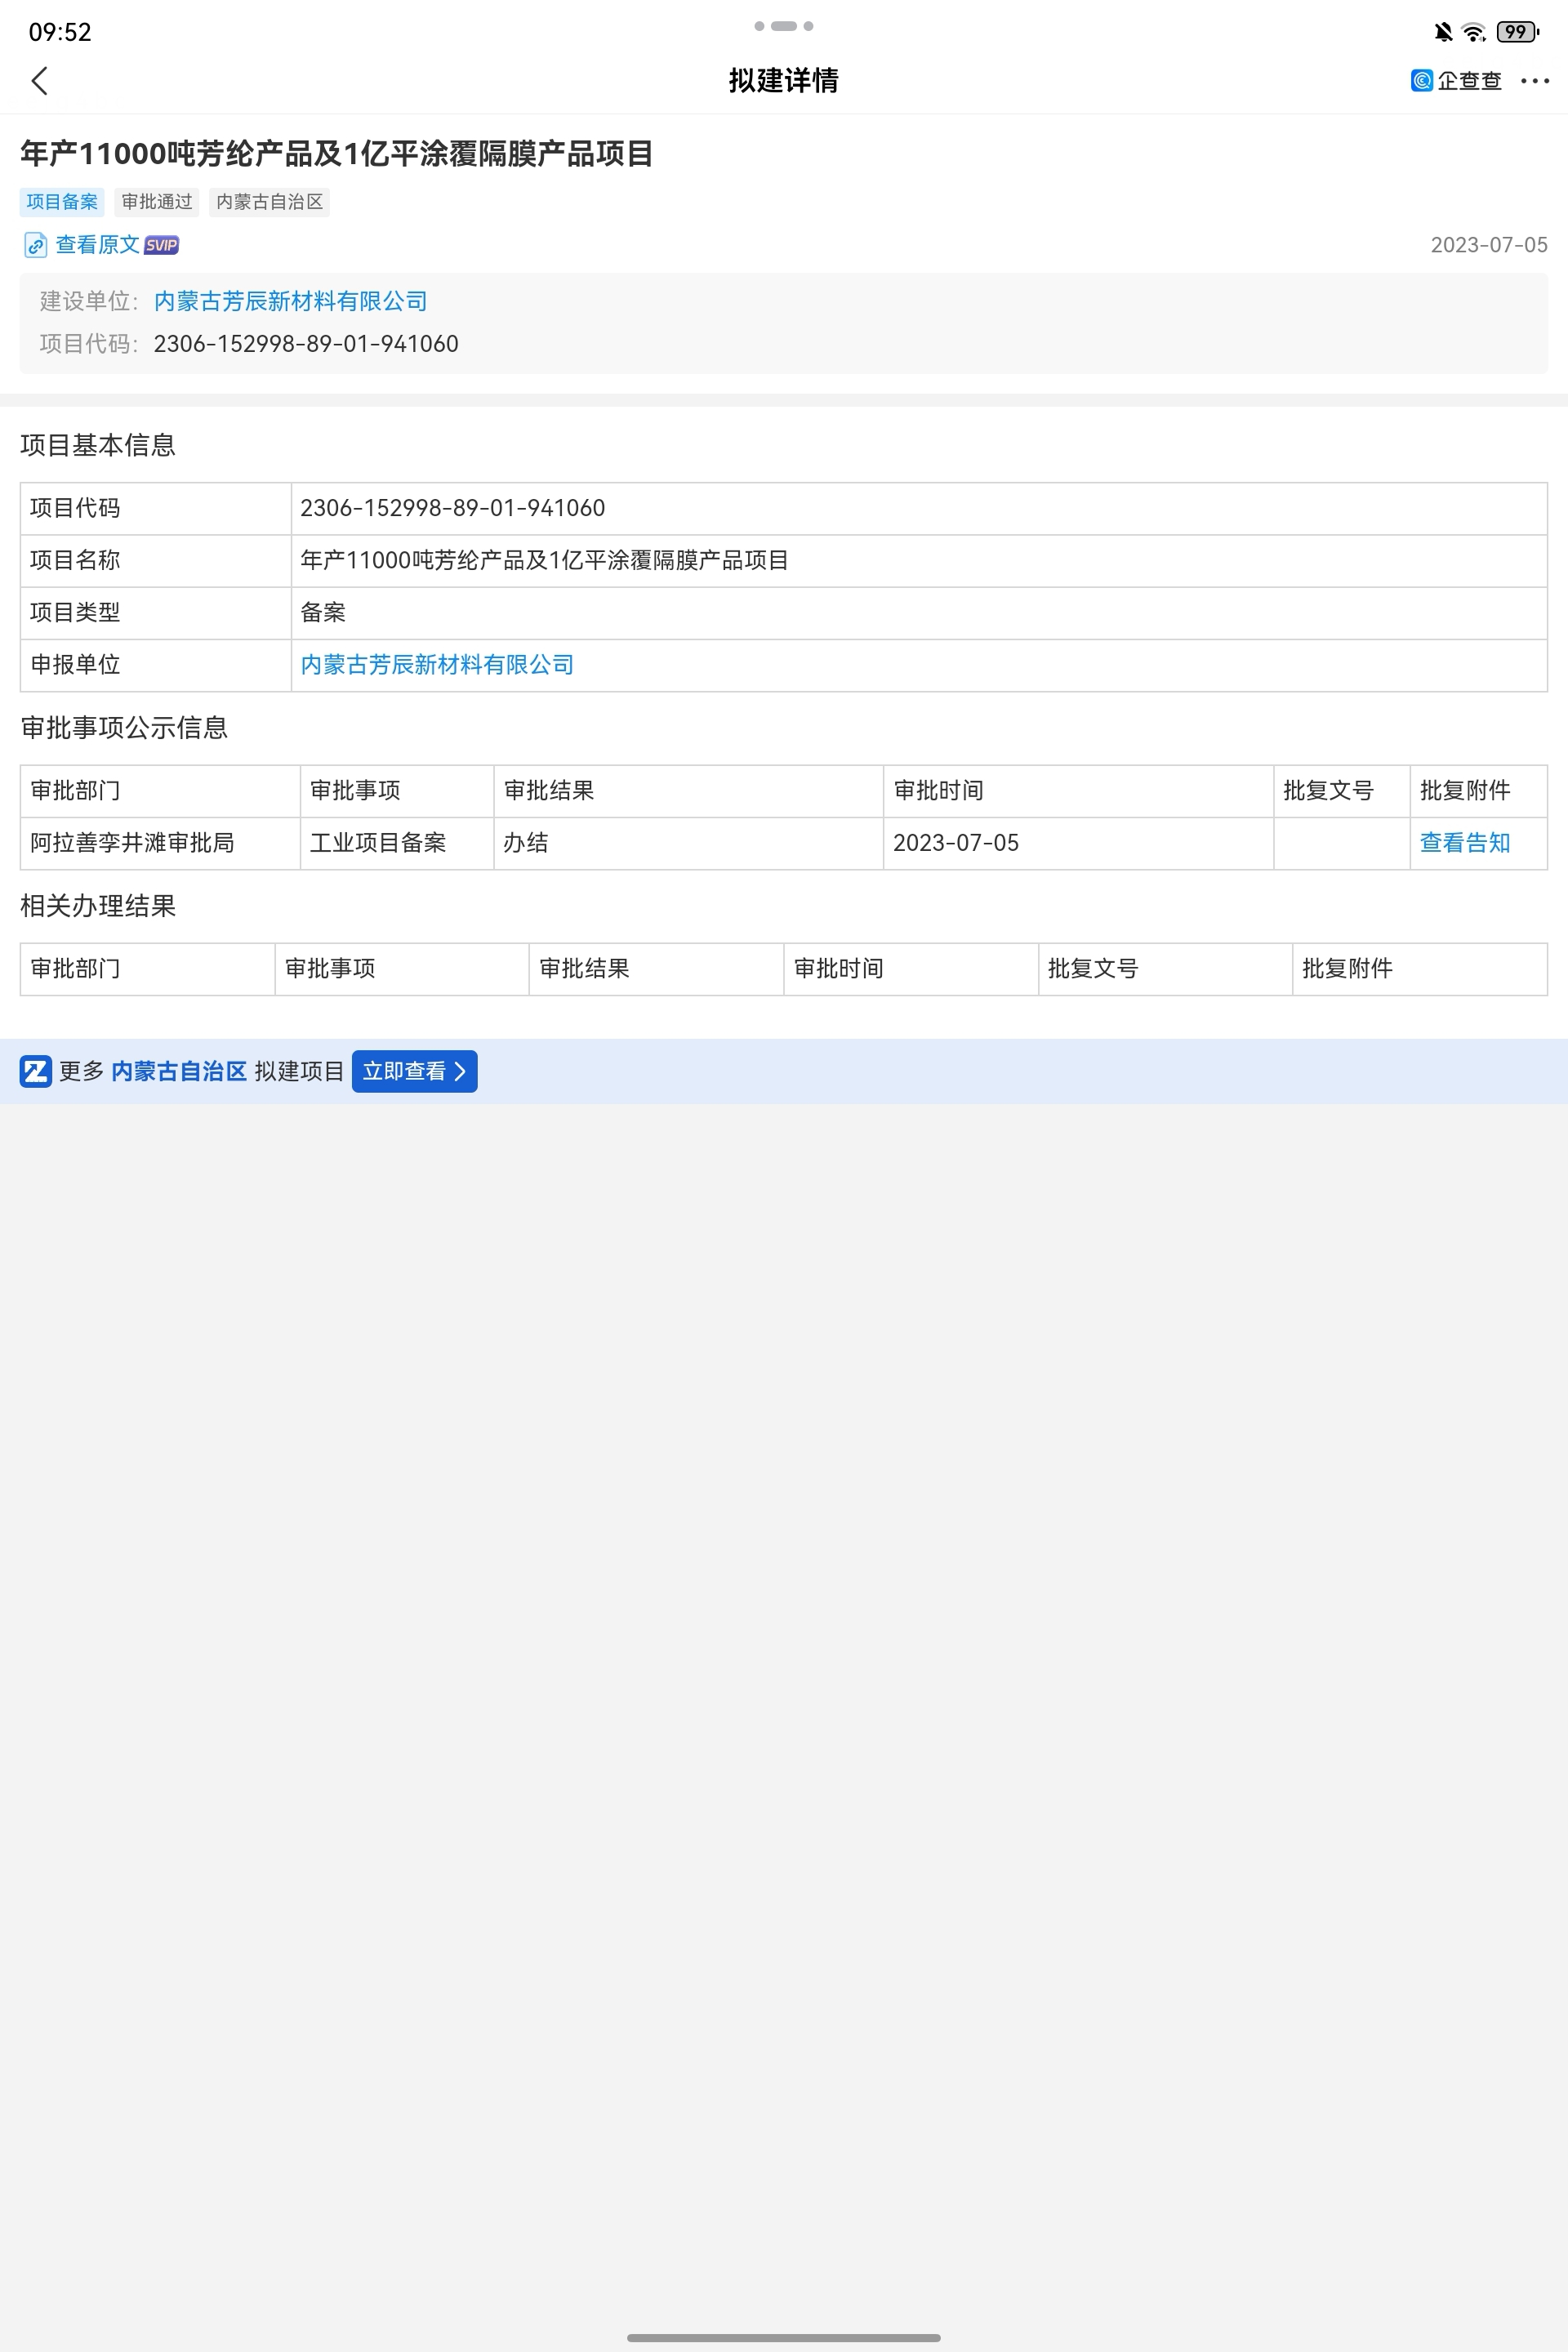
Task: Tap the top center page indicator dots
Action: click(x=784, y=26)
